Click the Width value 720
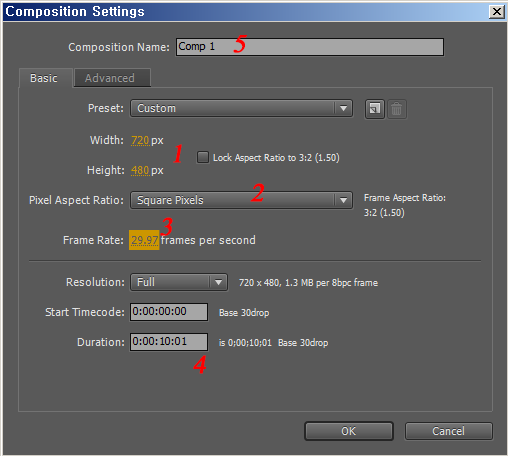Image resolution: width=508 pixels, height=456 pixels. pyautogui.click(x=140, y=140)
